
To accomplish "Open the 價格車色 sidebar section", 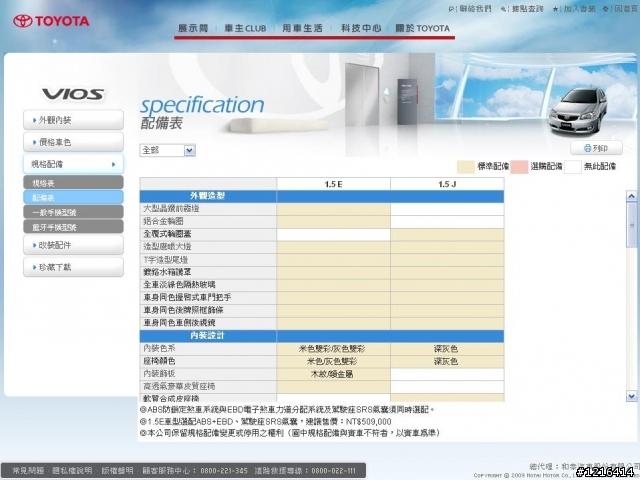I will (x=73, y=142).
